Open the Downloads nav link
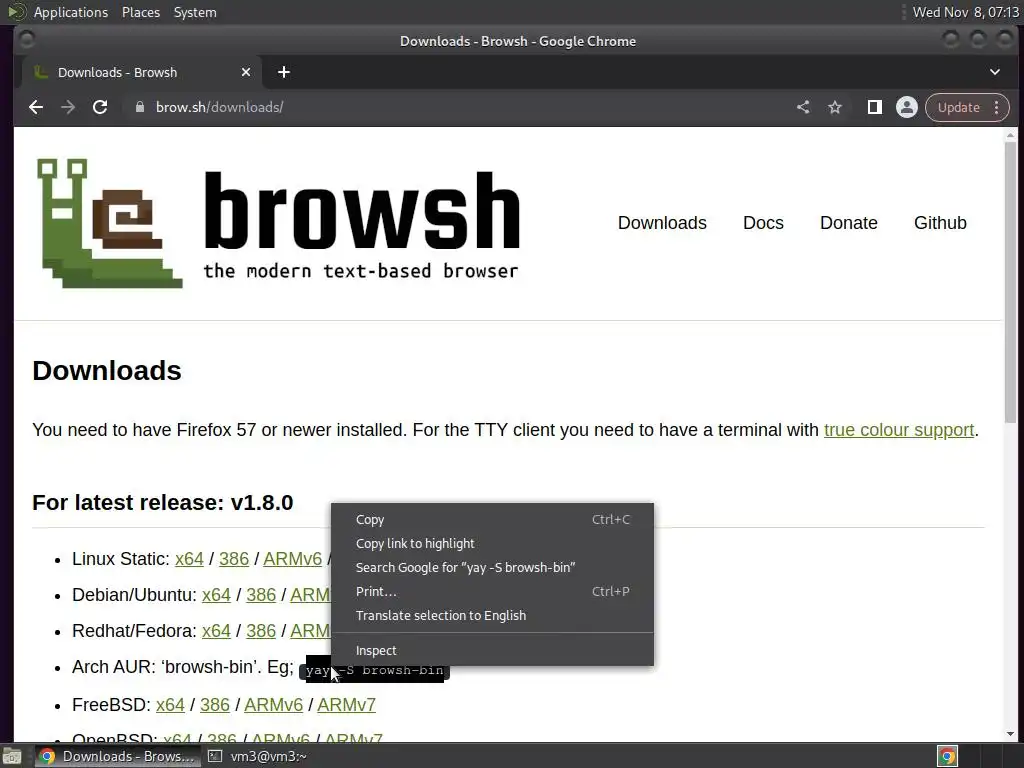This screenshot has width=1024, height=768. click(x=662, y=223)
